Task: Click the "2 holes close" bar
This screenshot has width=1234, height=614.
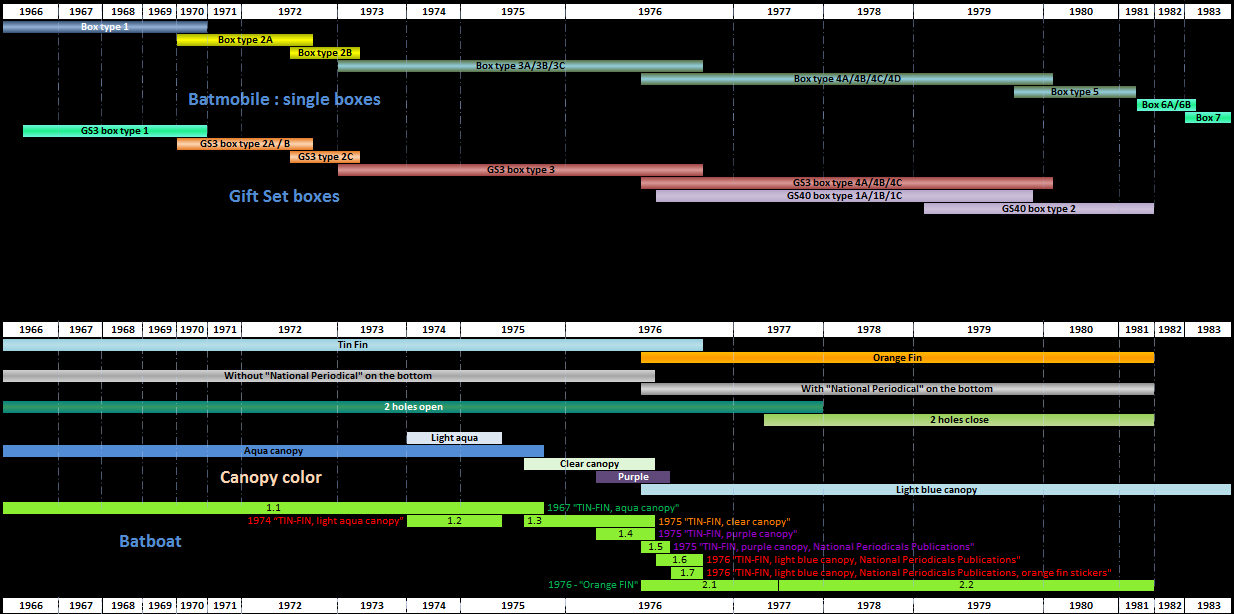Action: tap(959, 420)
